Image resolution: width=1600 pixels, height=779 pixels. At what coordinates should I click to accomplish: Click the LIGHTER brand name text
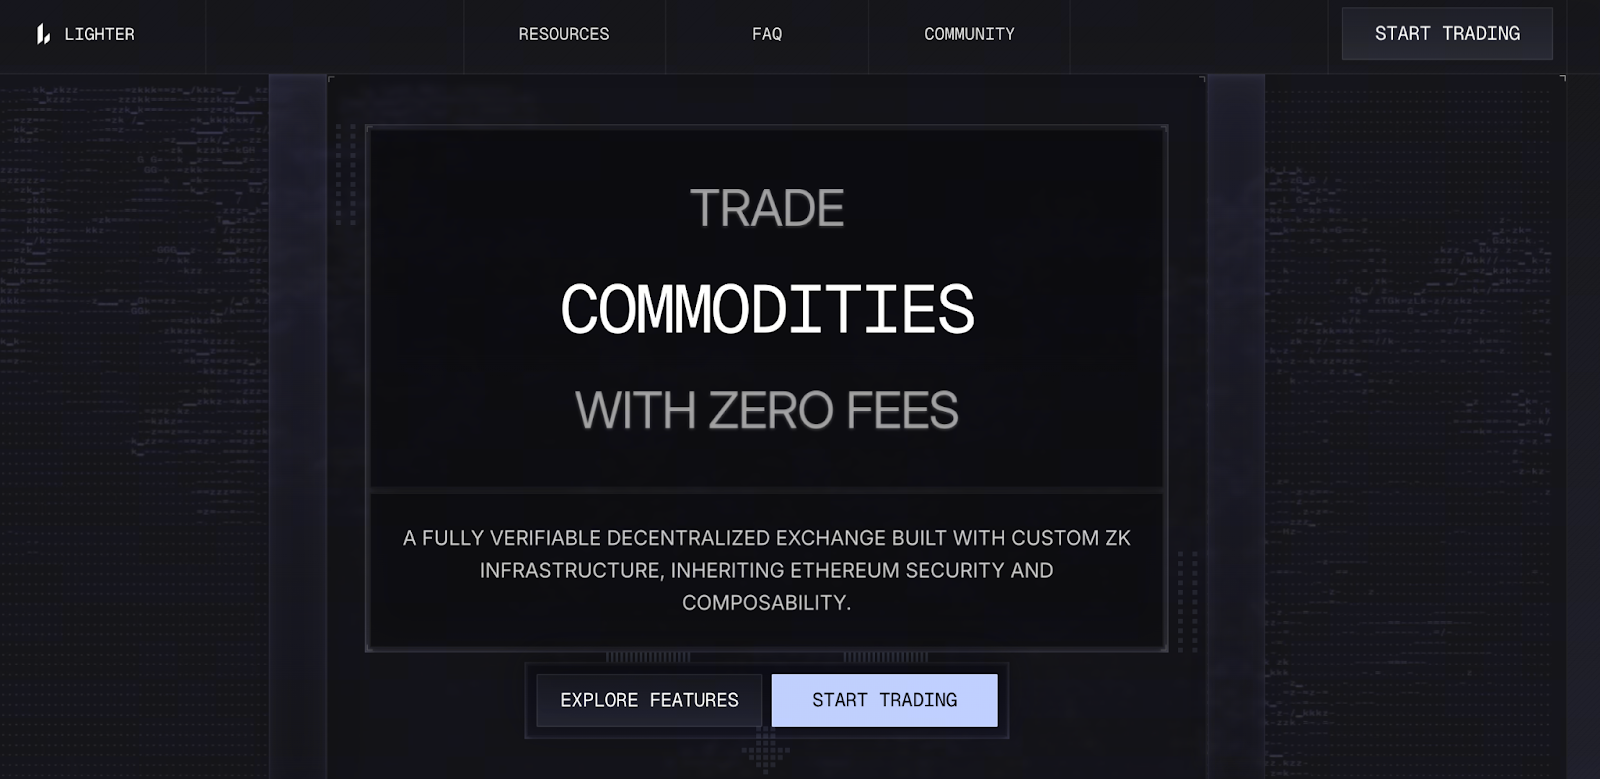[99, 34]
